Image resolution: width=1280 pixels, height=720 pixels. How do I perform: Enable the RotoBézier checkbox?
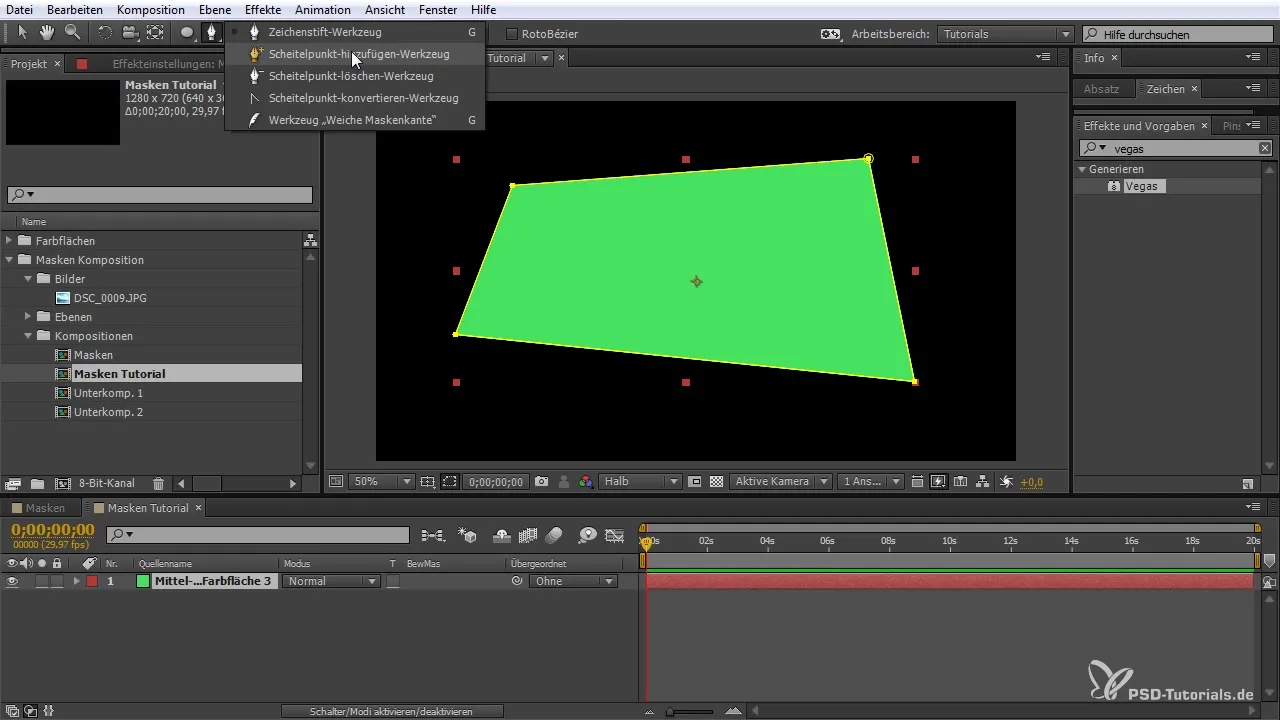513,34
